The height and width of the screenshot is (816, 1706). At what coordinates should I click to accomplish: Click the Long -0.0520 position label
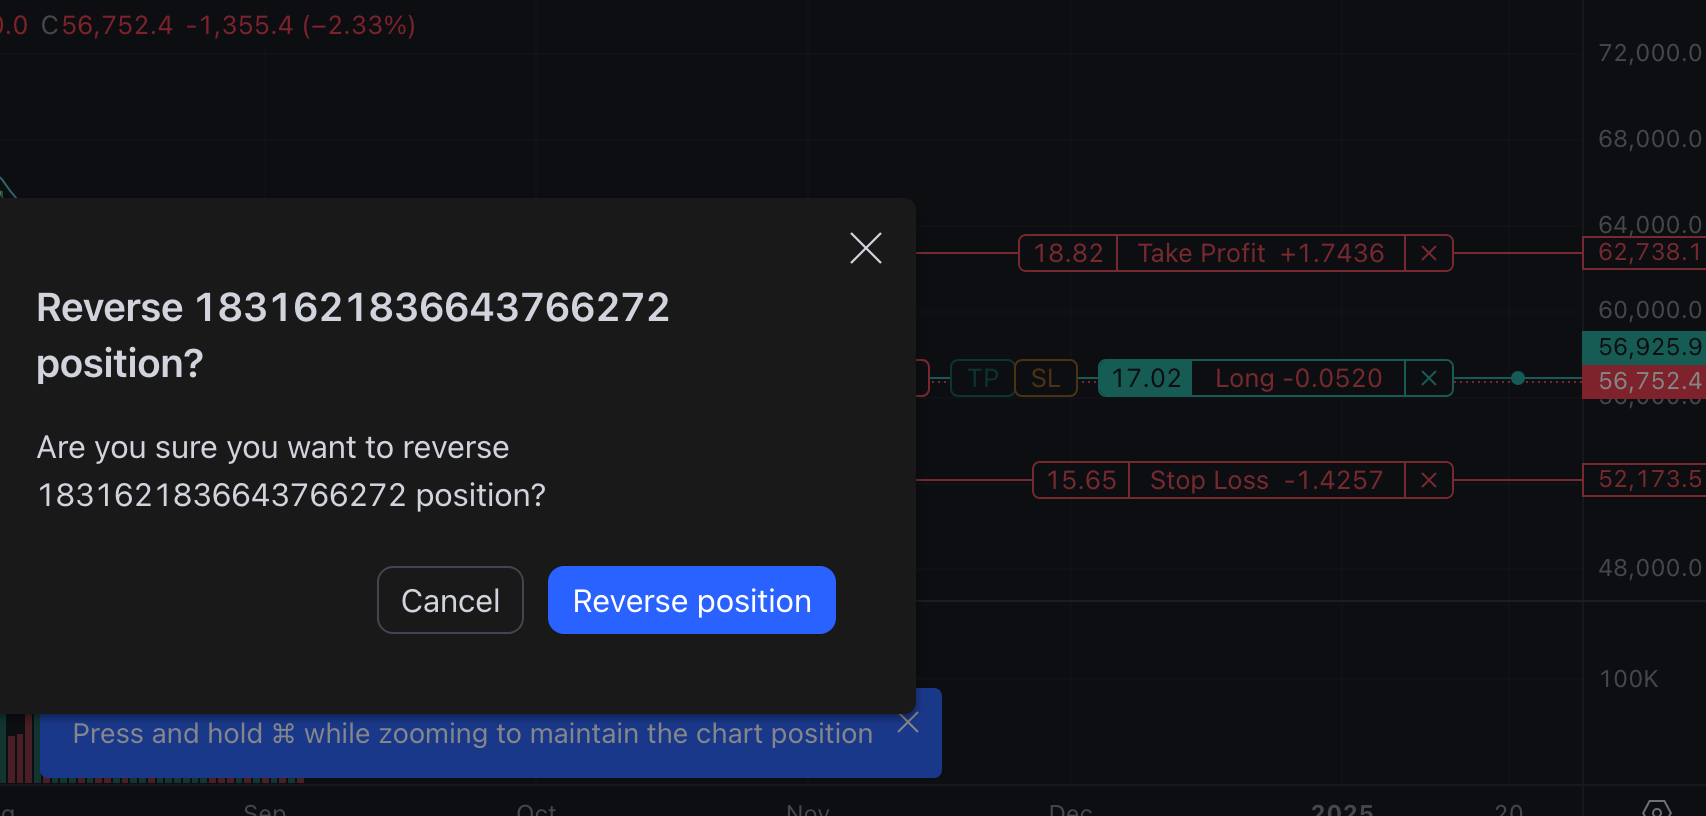1298,378
